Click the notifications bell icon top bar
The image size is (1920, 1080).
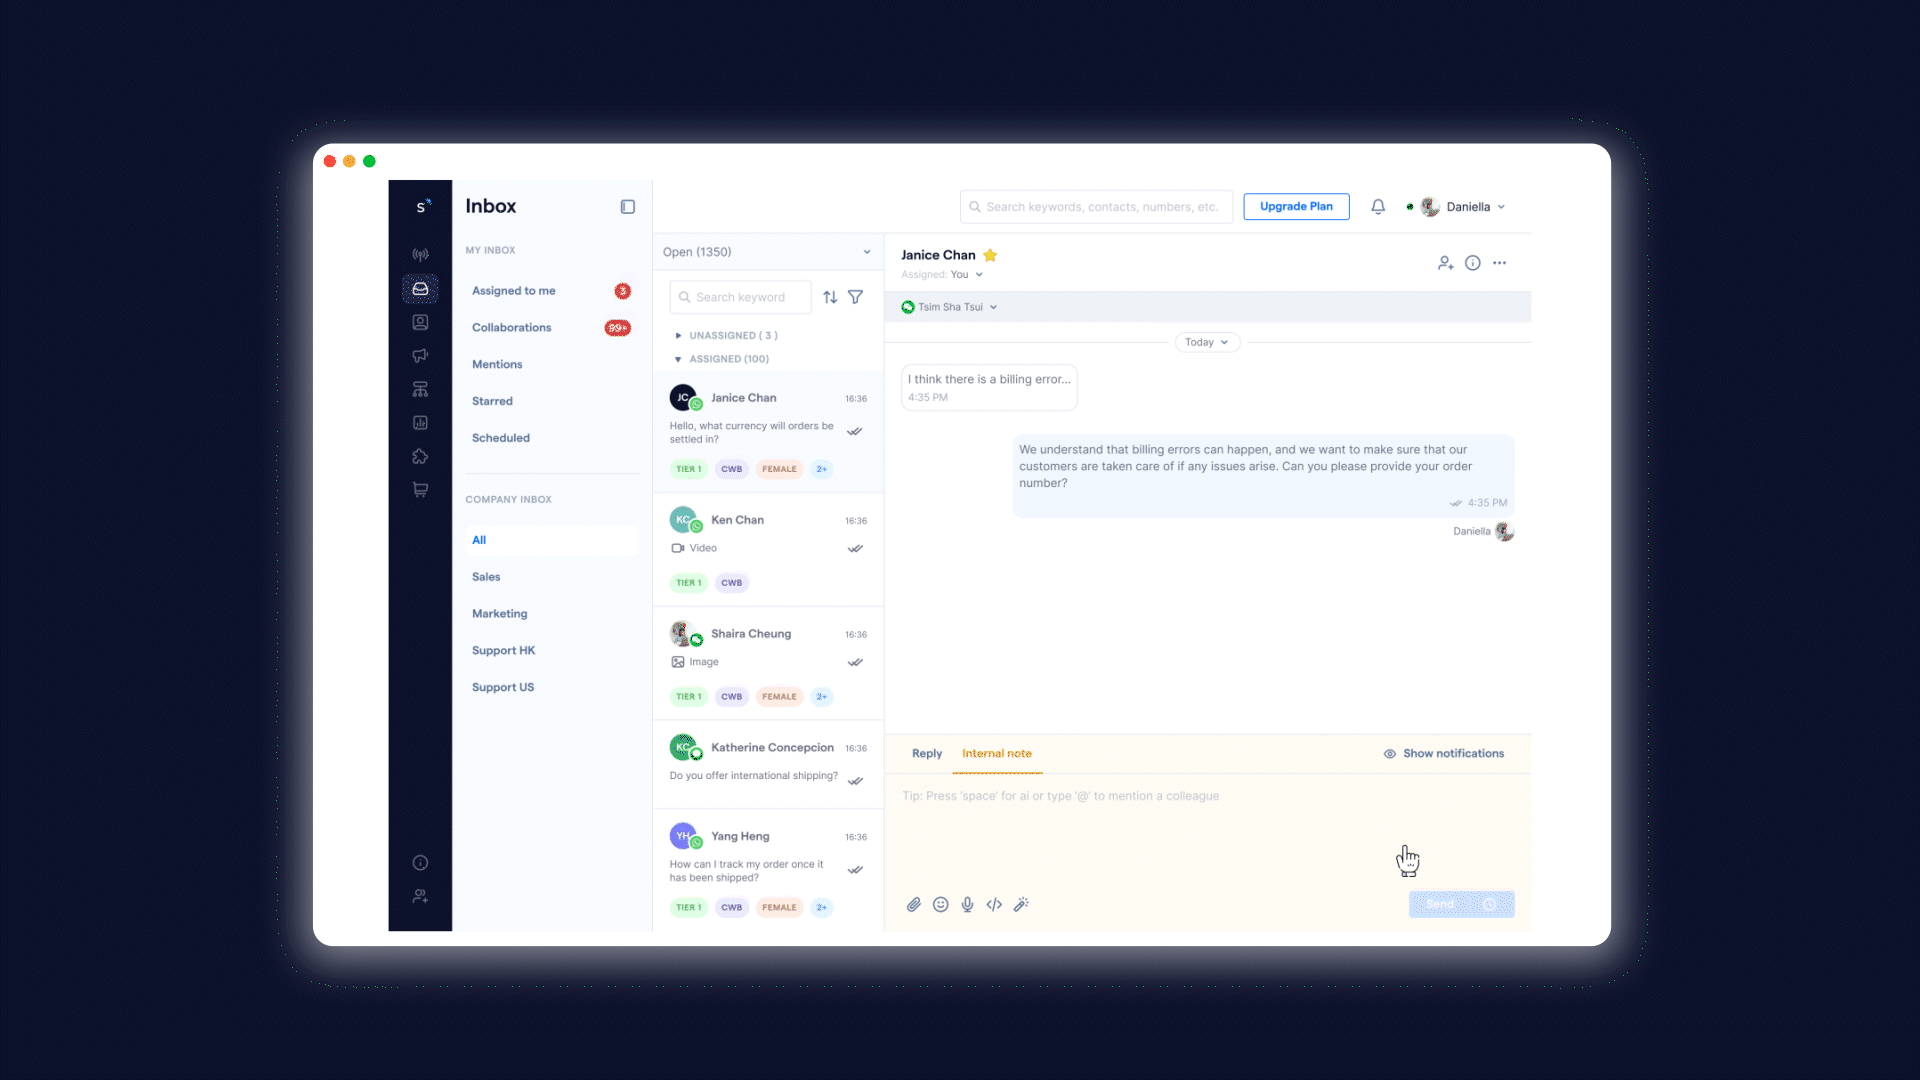(1377, 207)
